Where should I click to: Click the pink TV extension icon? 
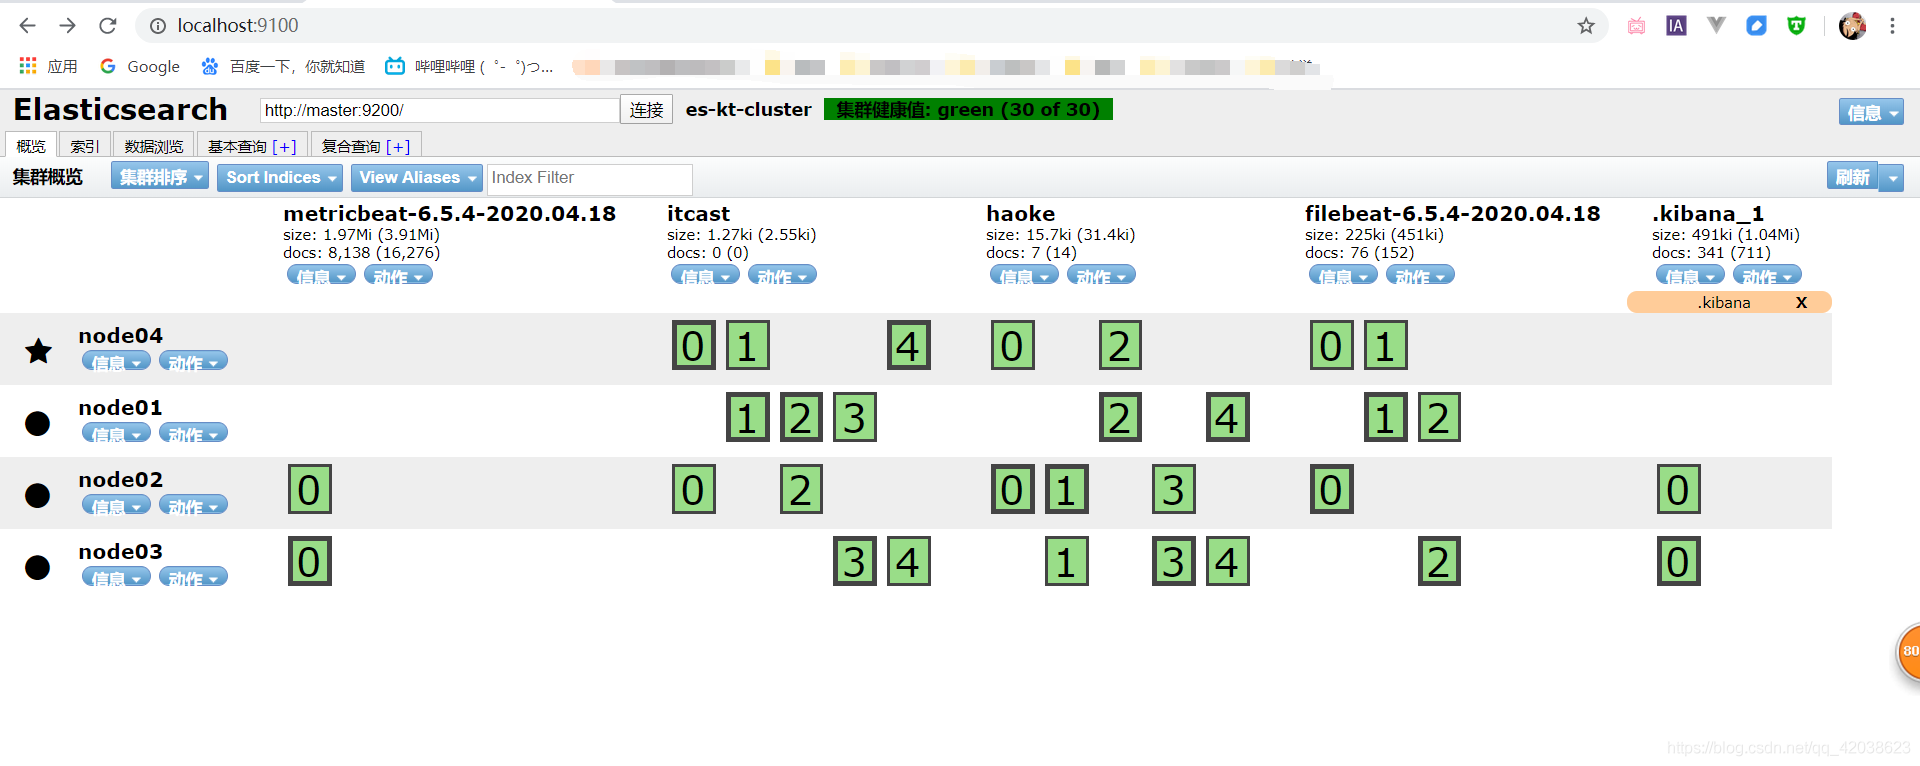click(1636, 26)
